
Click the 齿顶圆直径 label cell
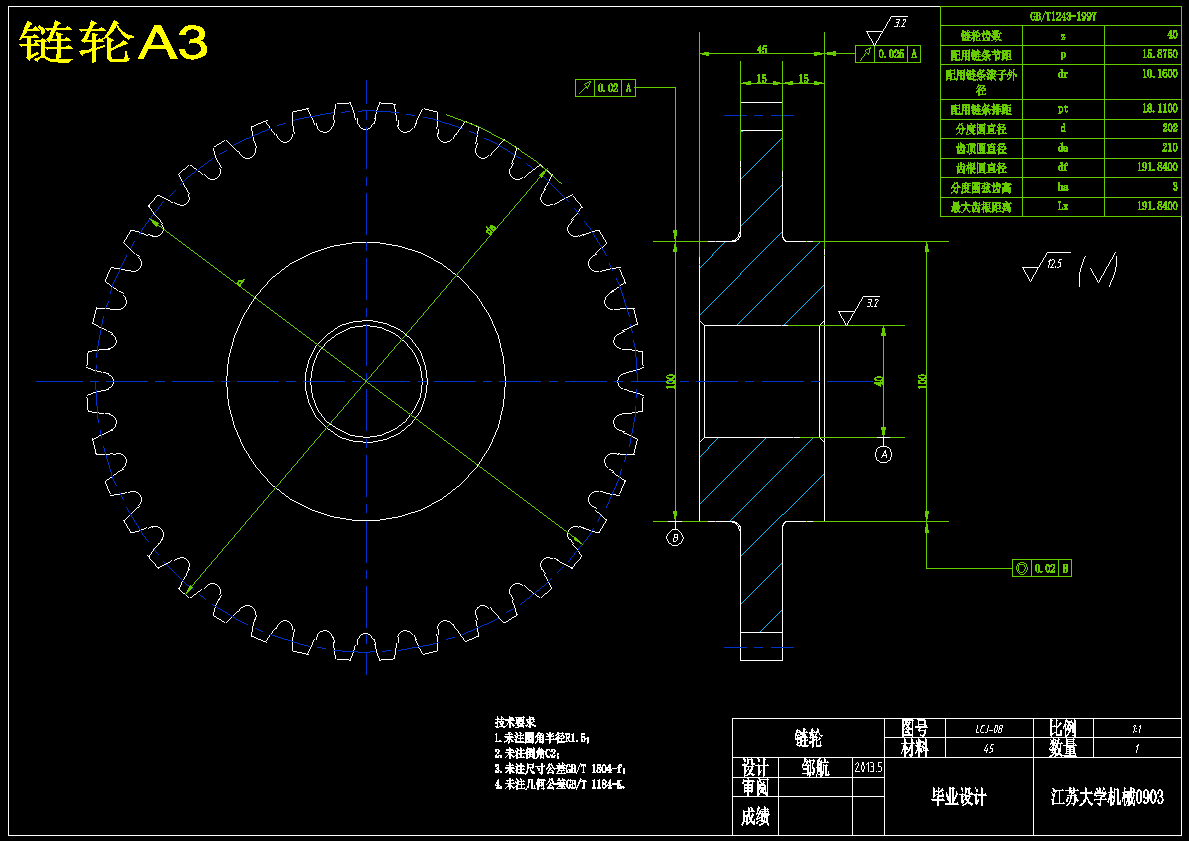tap(981, 149)
